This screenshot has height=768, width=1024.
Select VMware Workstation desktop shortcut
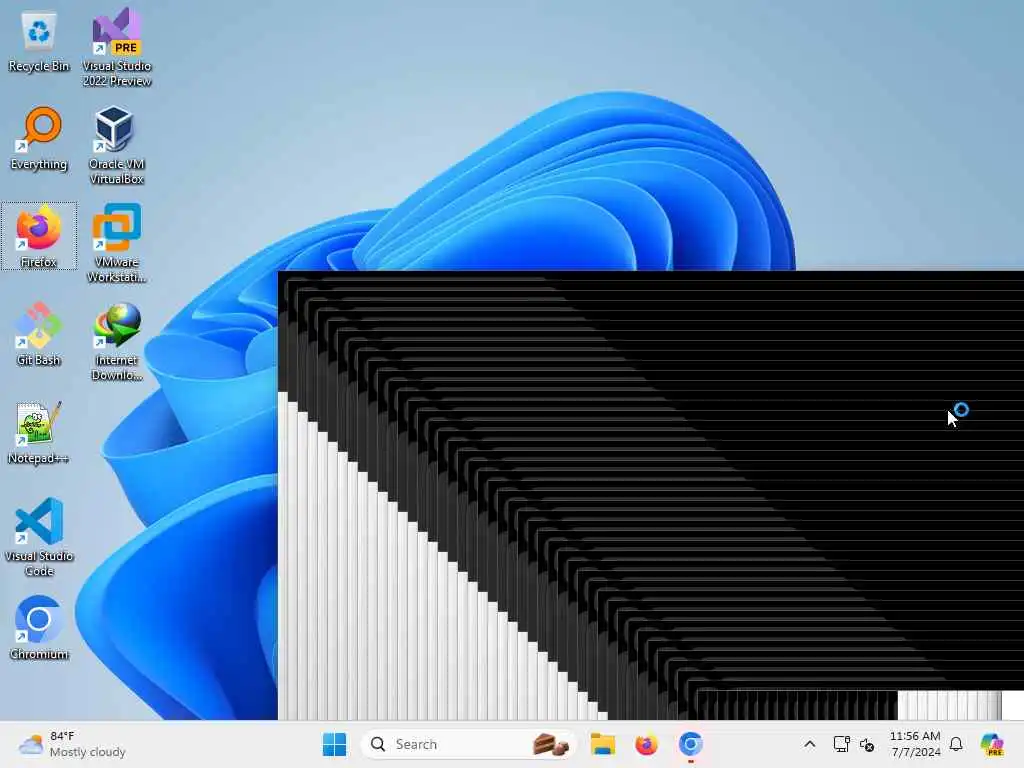tap(116, 243)
